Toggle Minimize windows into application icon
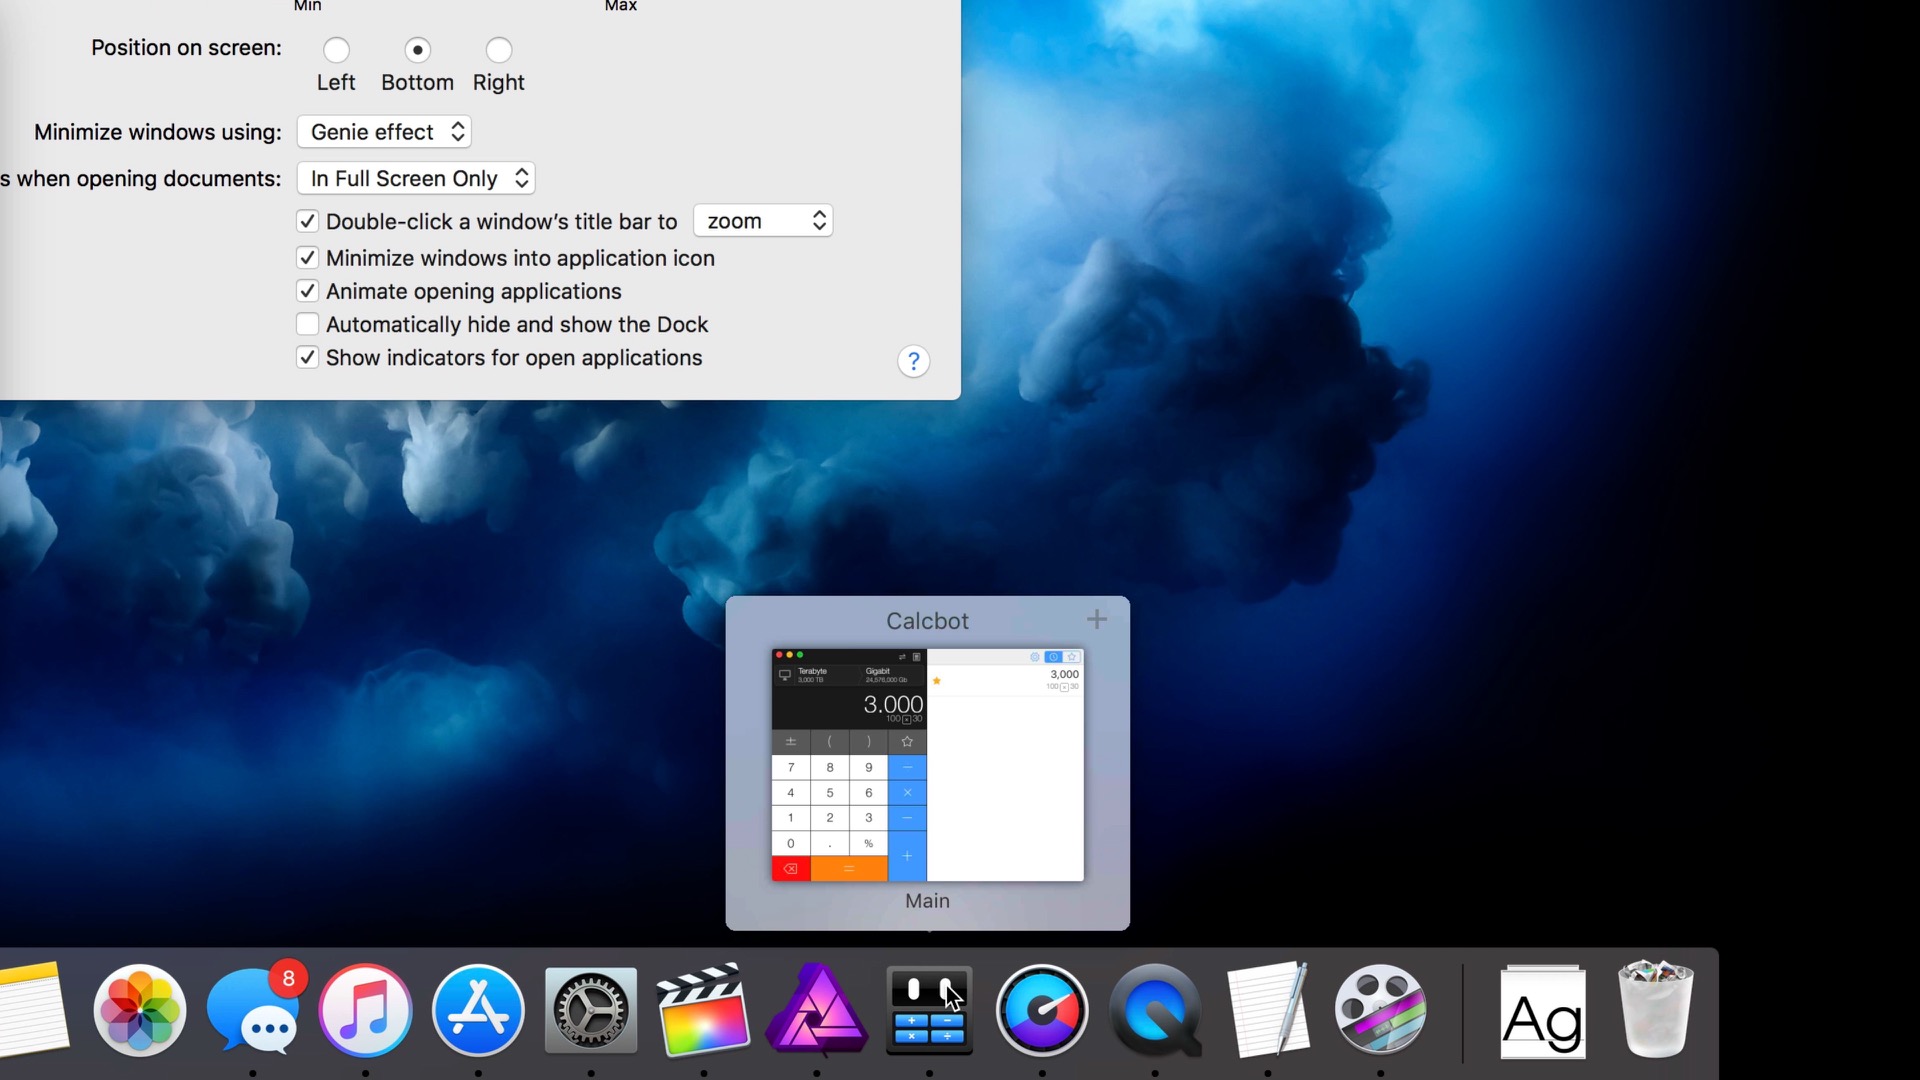 coord(306,257)
